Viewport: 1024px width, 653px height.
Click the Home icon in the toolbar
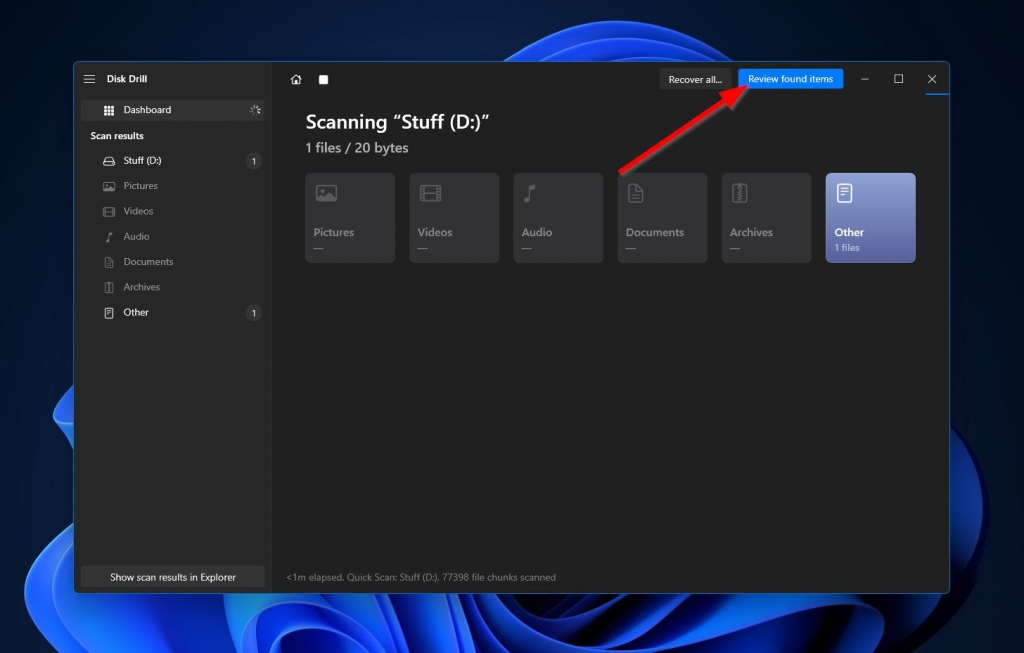pyautogui.click(x=296, y=80)
